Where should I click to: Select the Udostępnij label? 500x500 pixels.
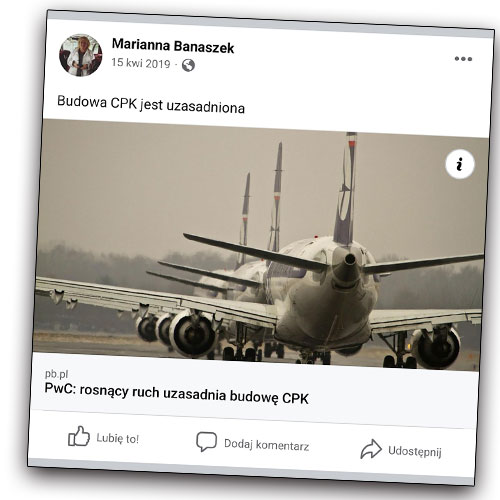(415, 451)
